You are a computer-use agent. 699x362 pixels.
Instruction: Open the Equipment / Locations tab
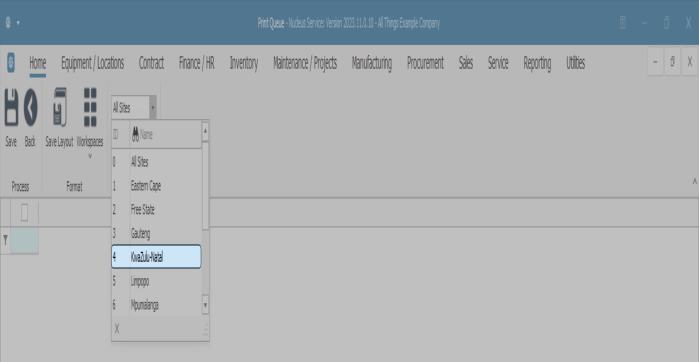click(93, 63)
